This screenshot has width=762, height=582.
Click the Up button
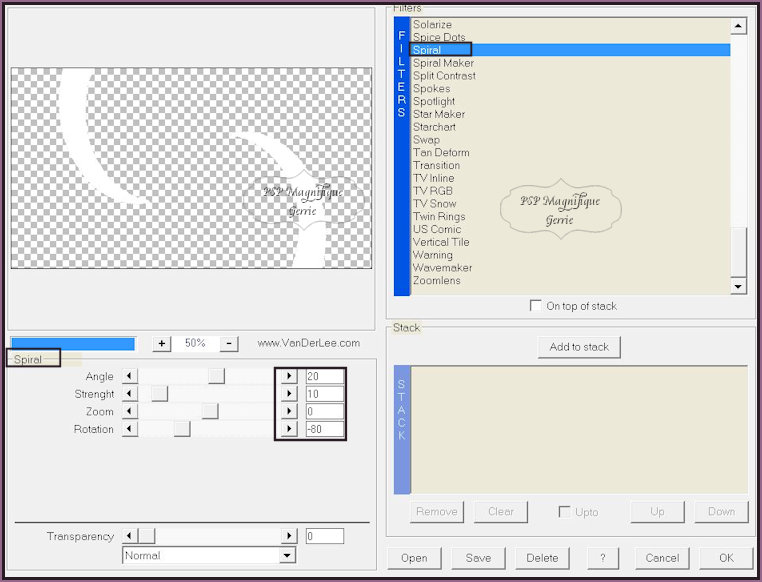[x=657, y=512]
